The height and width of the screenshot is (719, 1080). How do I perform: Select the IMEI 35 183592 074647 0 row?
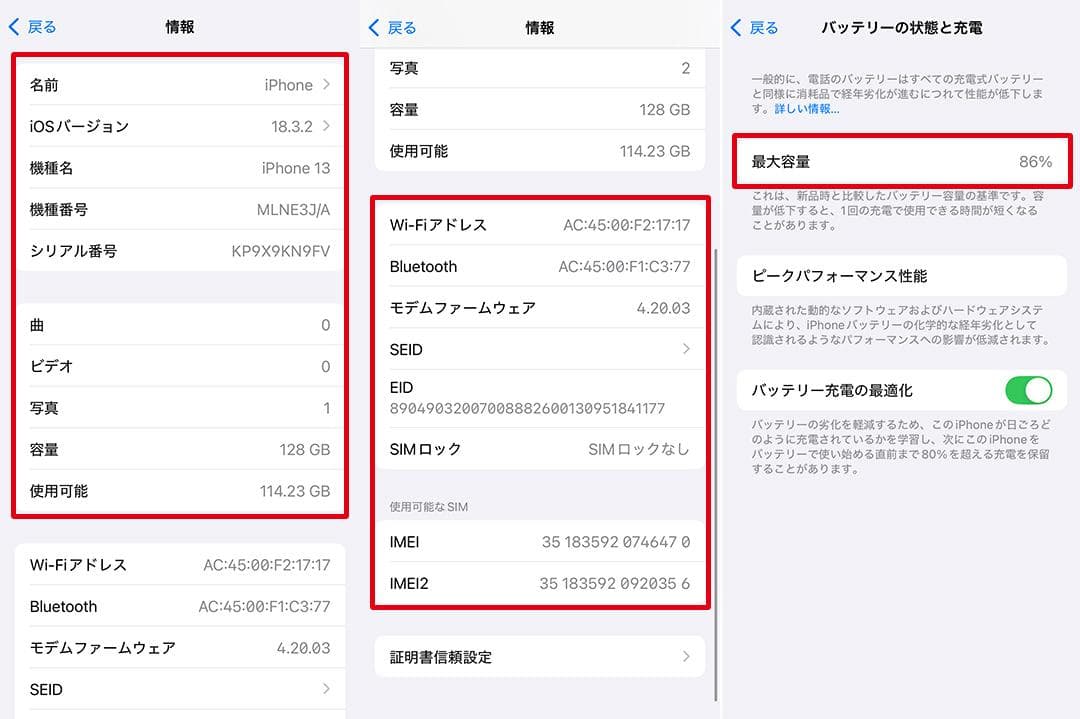pos(540,542)
